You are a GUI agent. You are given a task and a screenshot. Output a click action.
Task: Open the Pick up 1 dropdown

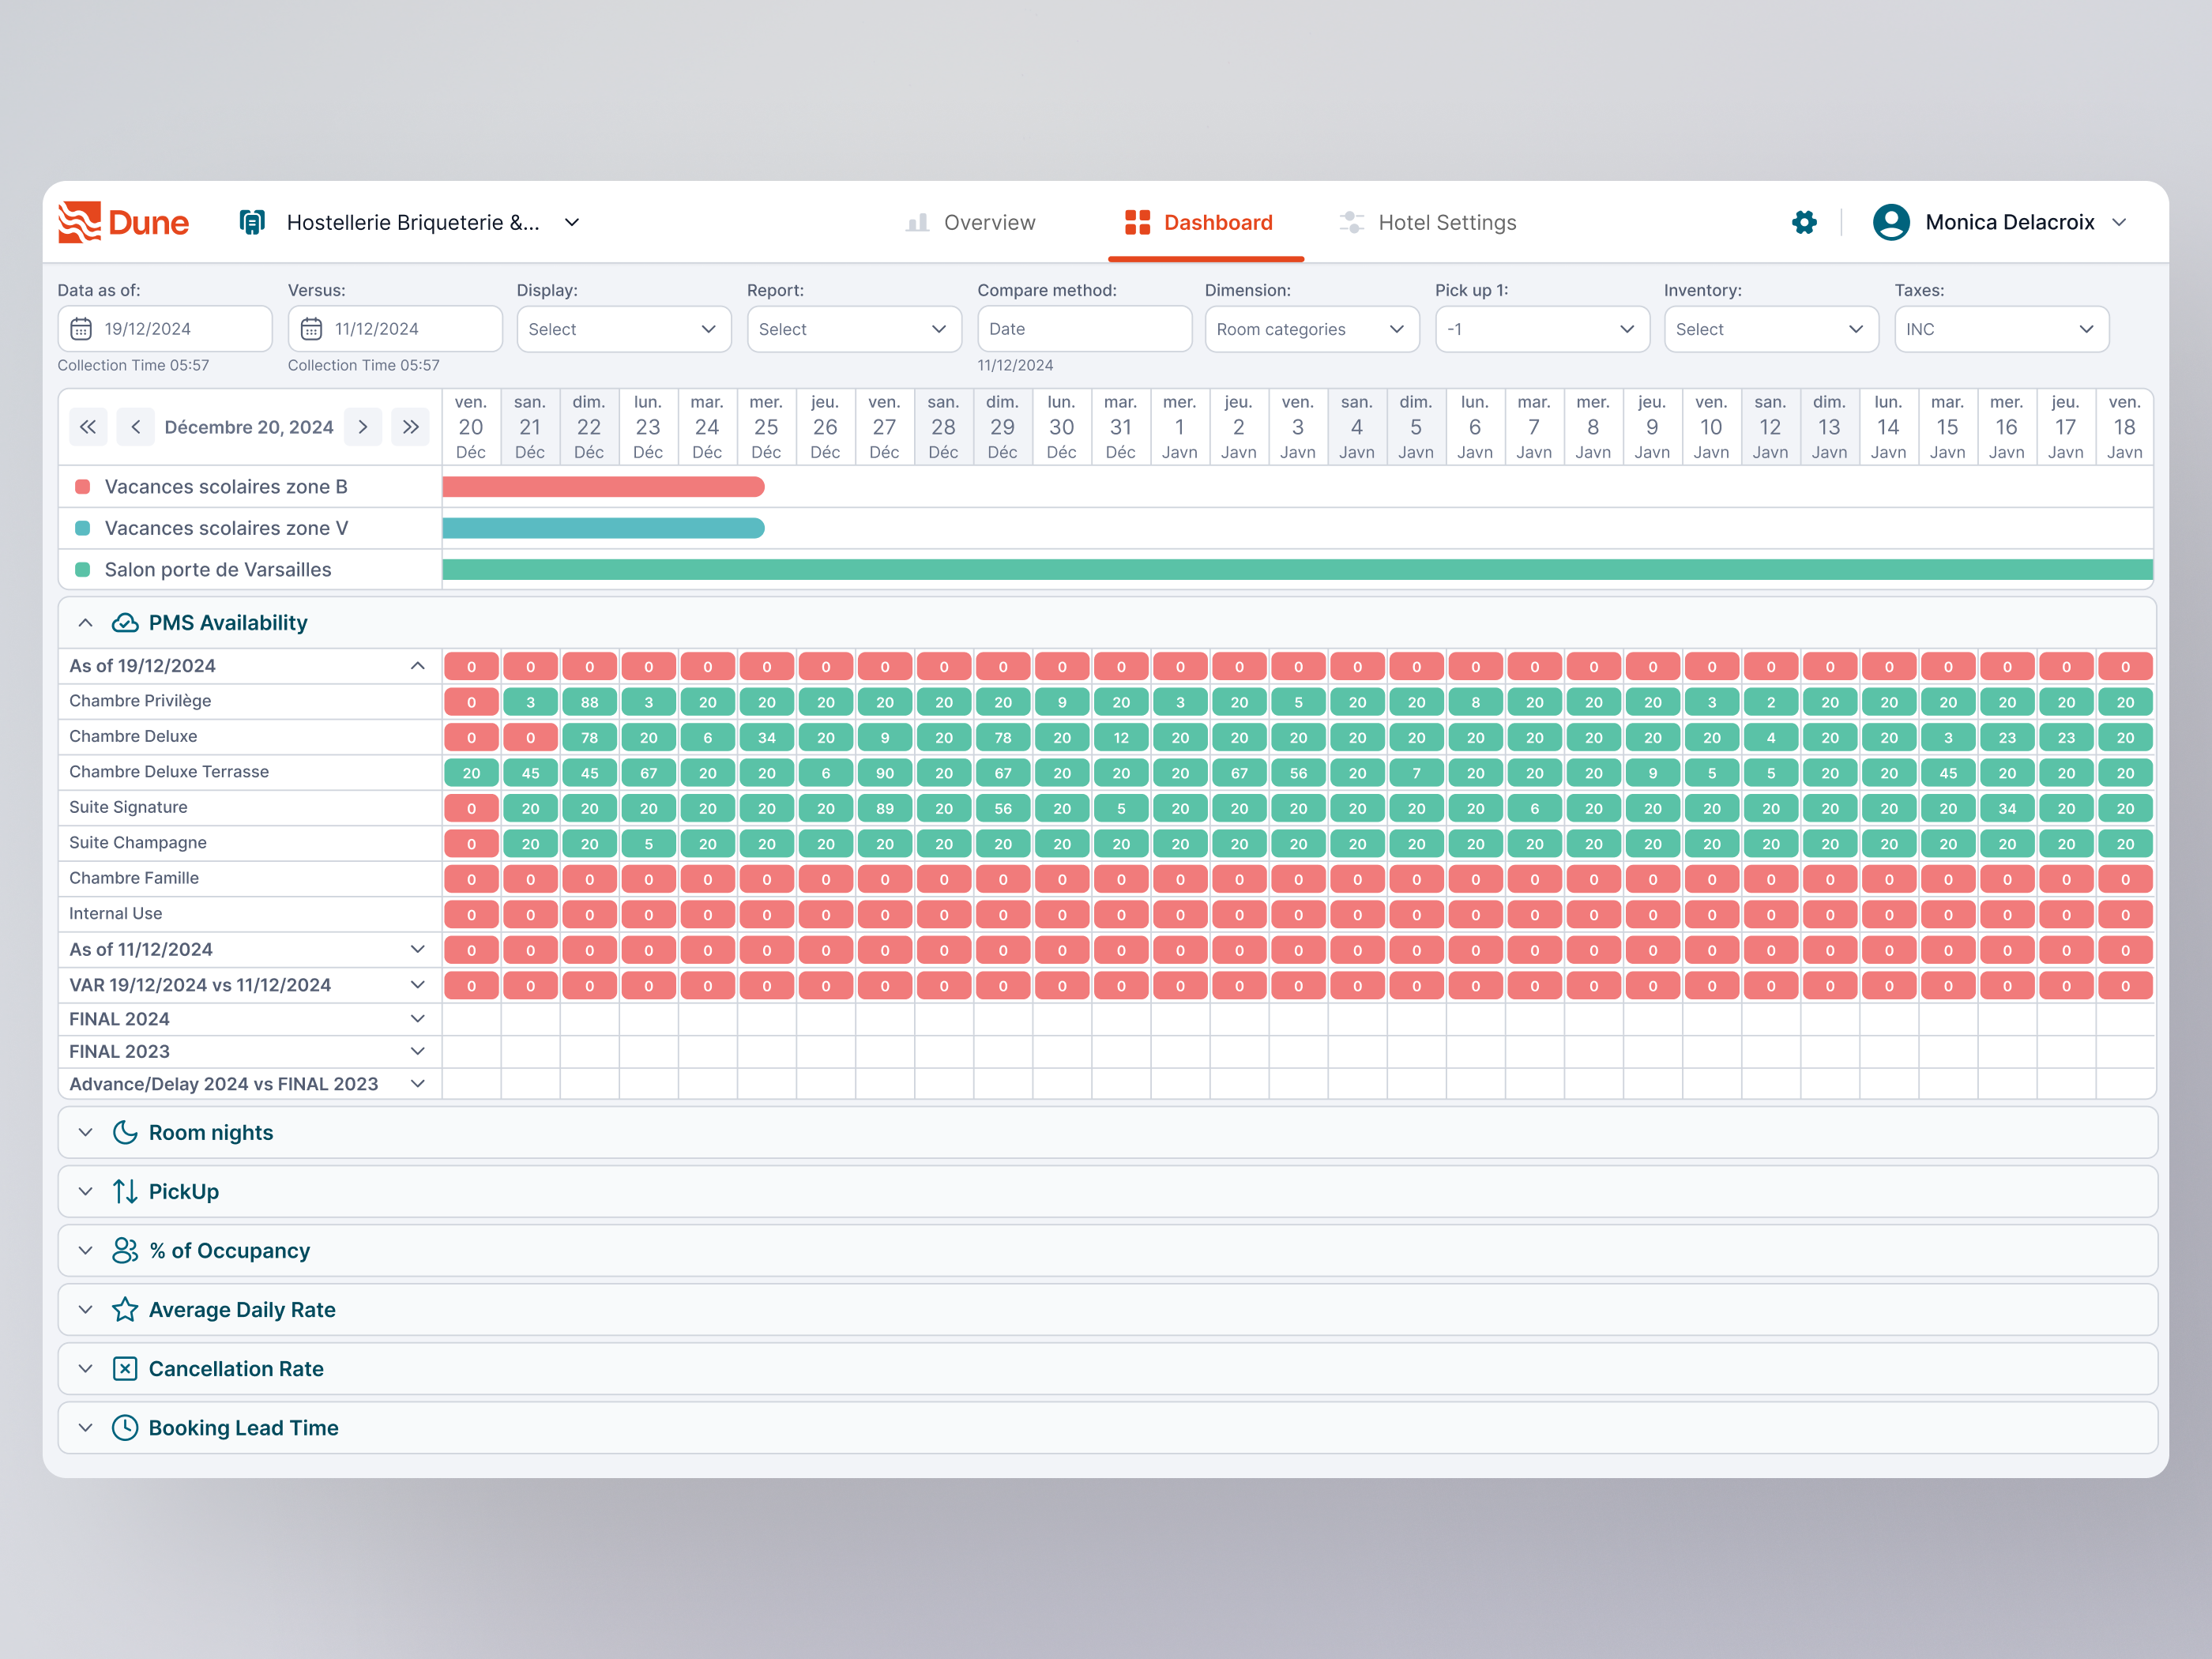pyautogui.click(x=1541, y=329)
